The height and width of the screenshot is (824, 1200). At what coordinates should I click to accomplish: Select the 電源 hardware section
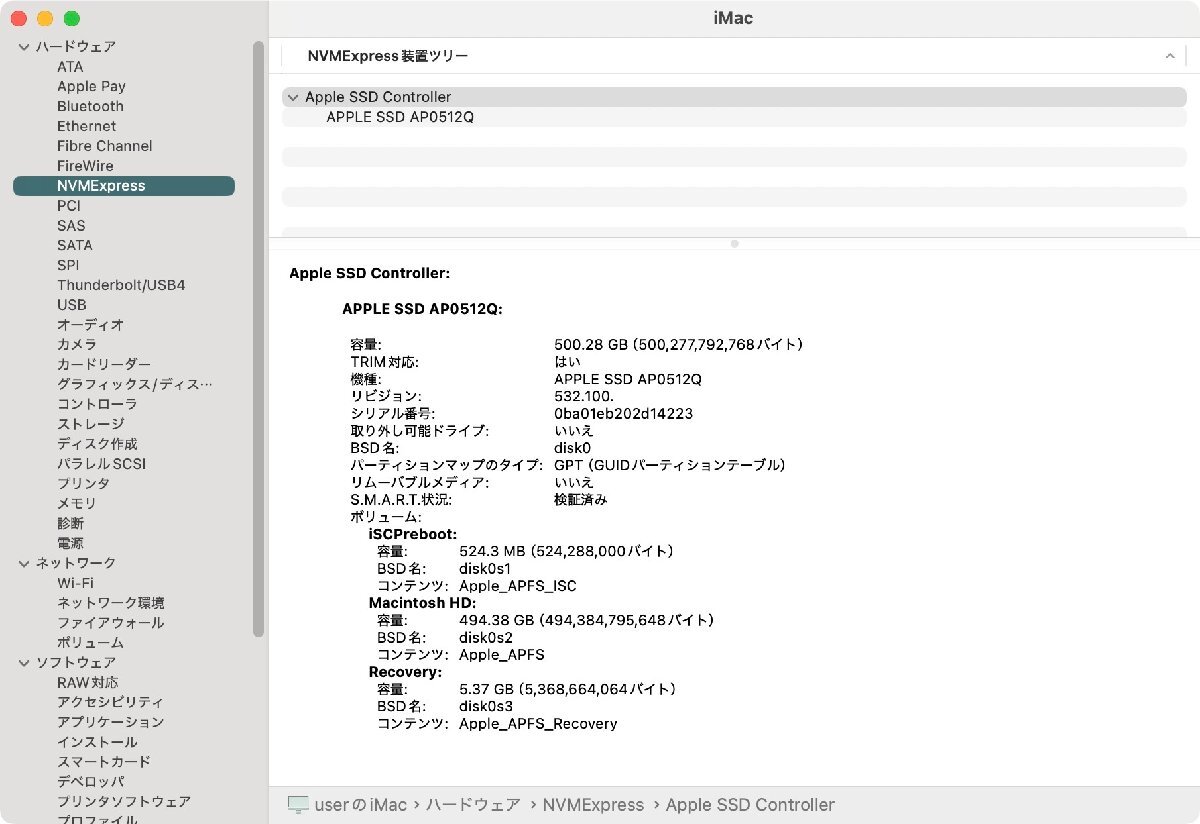pos(70,543)
